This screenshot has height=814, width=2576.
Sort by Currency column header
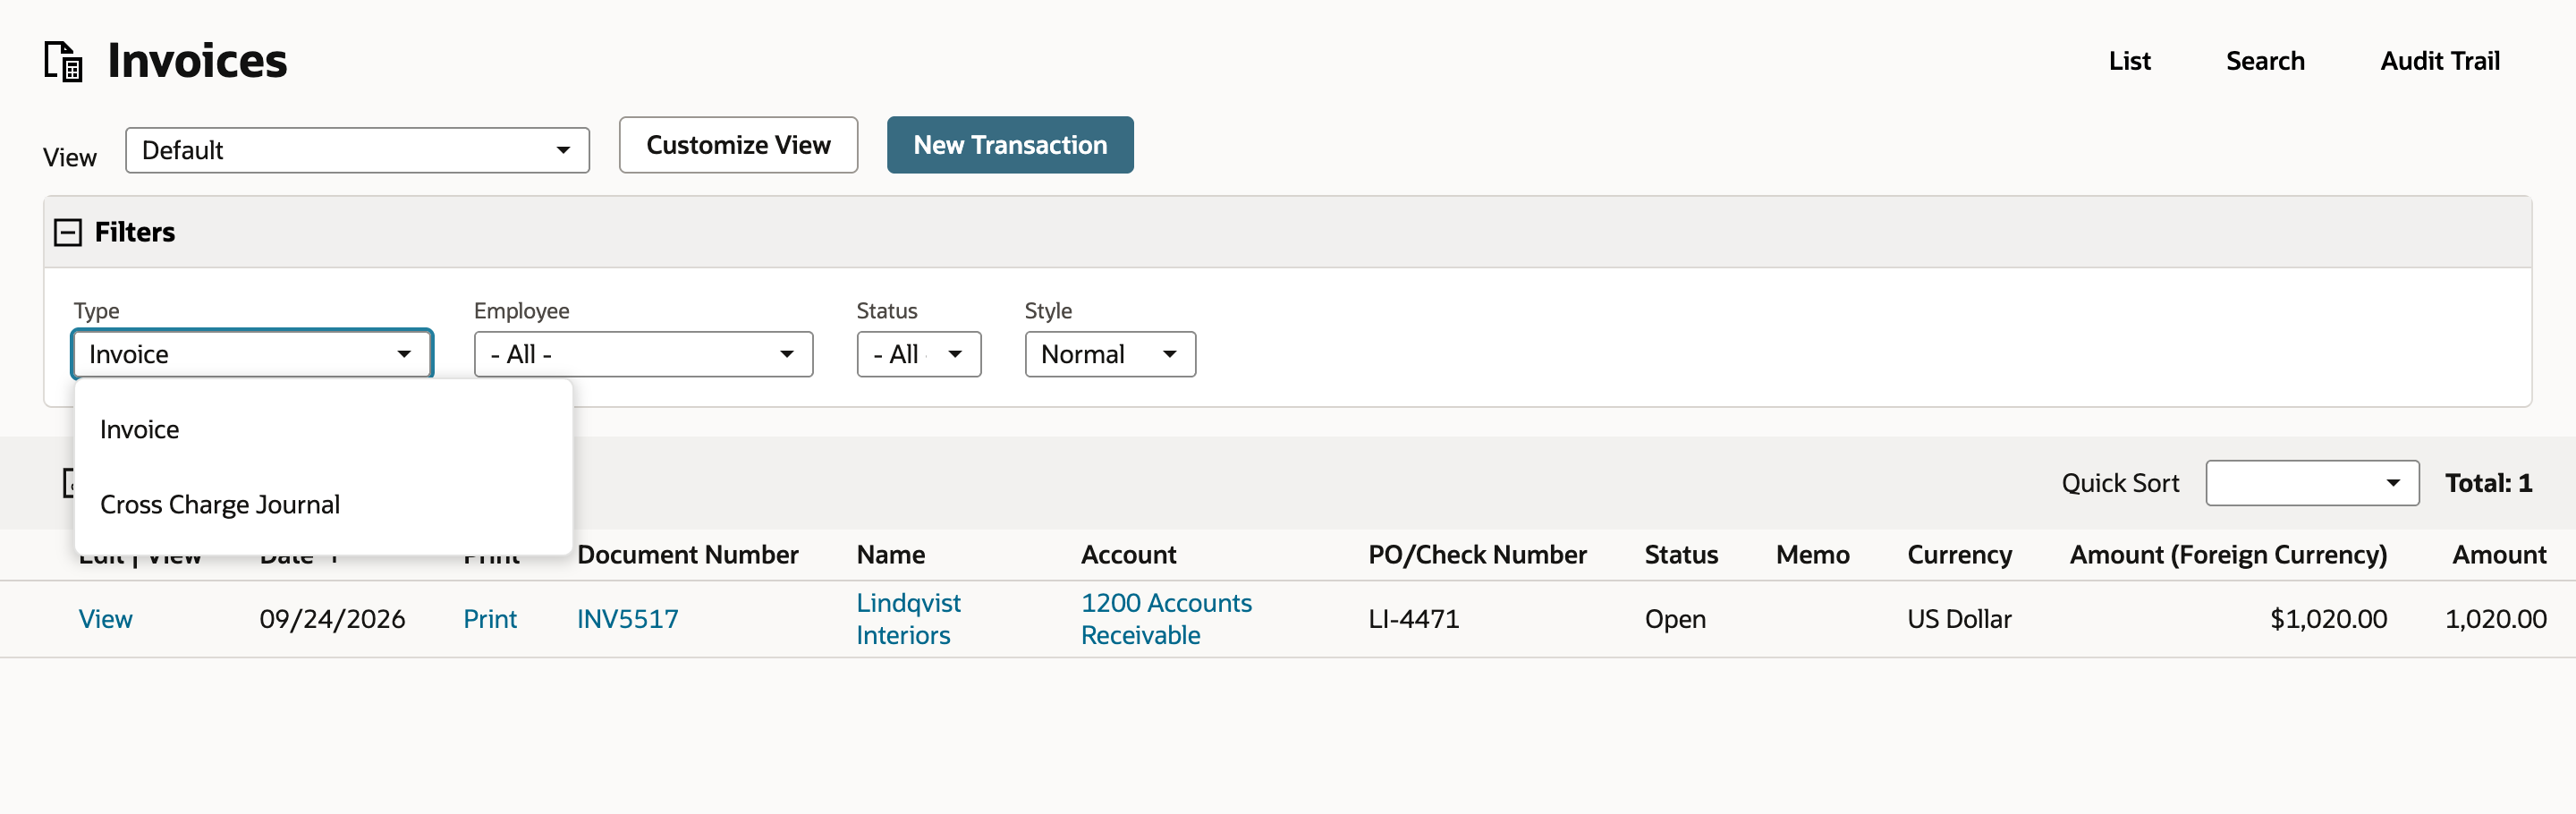(1959, 555)
